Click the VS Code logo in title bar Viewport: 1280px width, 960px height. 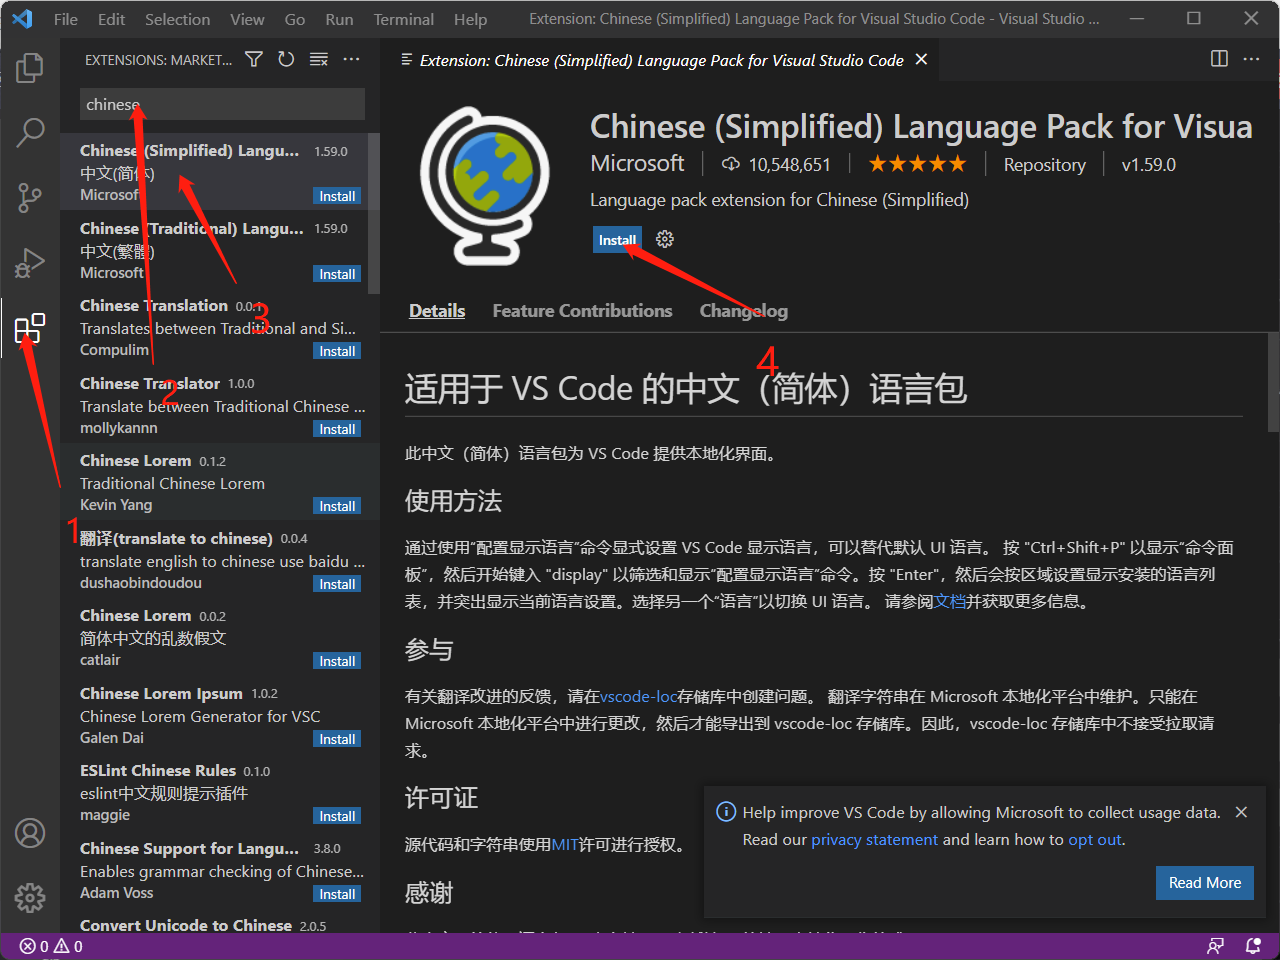pyautogui.click(x=22, y=19)
